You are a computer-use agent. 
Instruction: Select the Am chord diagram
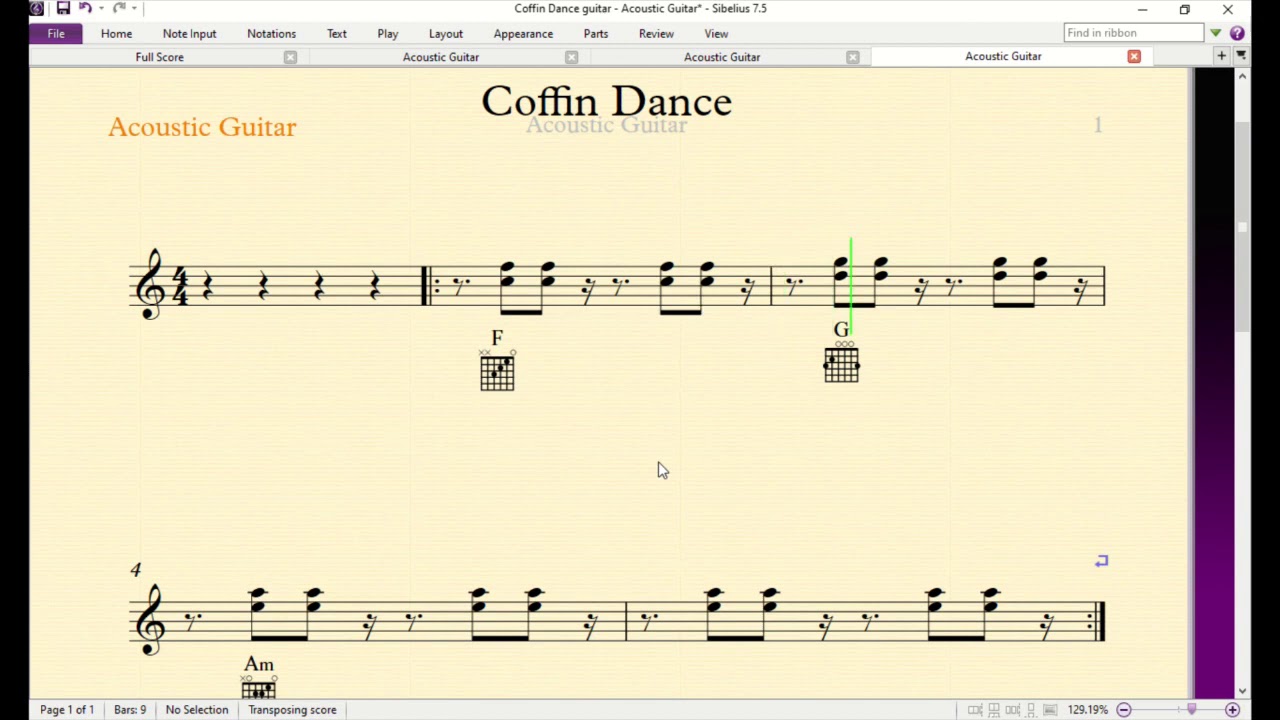pos(259,687)
